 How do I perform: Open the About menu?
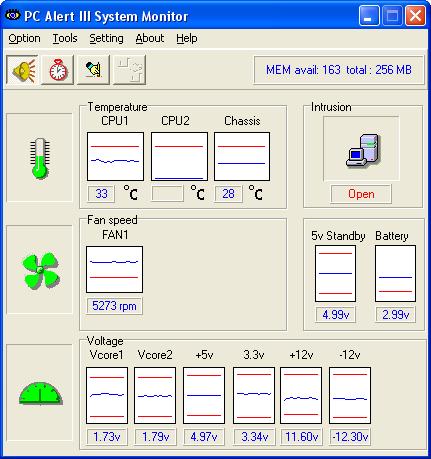pos(150,38)
